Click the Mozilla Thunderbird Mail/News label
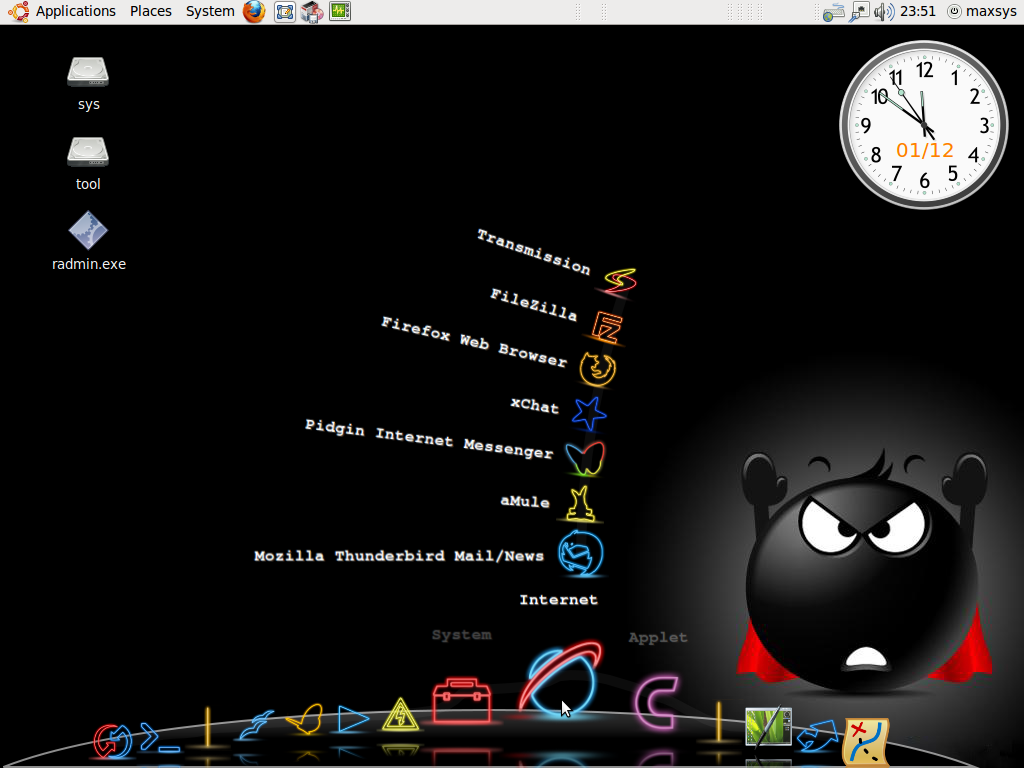 [399, 556]
